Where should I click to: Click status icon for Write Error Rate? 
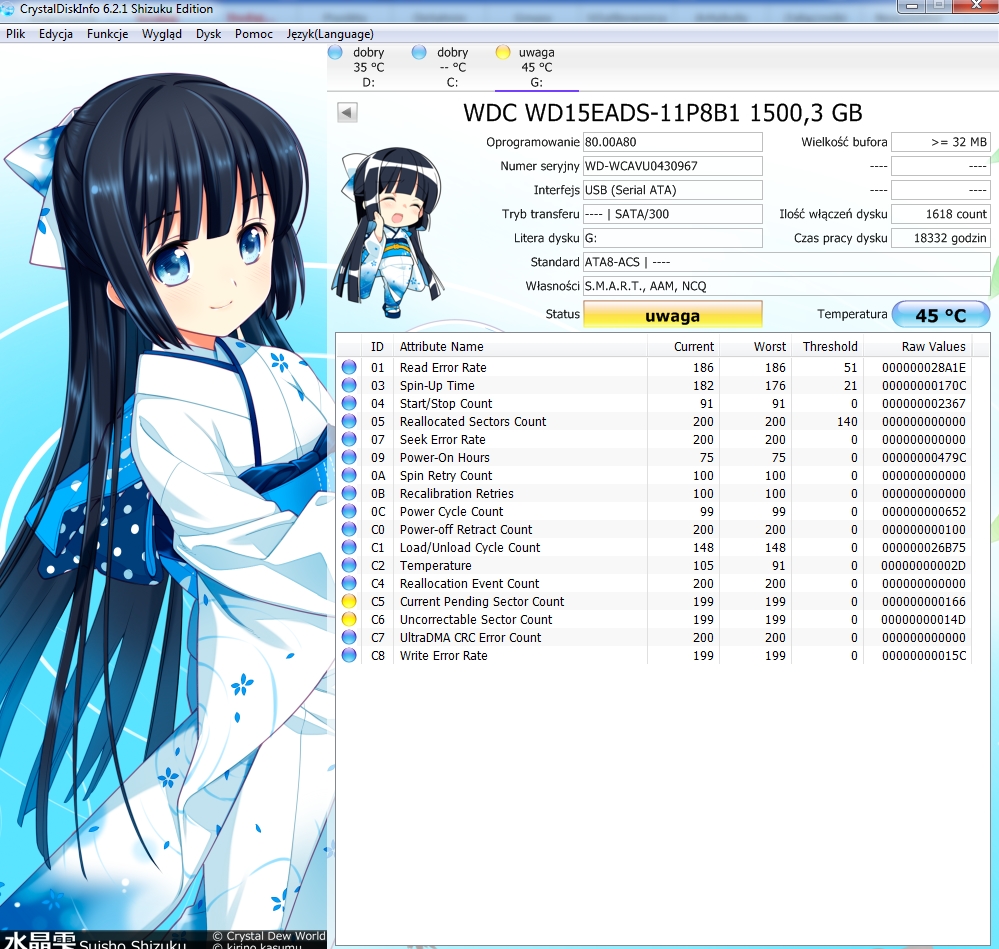[349, 655]
